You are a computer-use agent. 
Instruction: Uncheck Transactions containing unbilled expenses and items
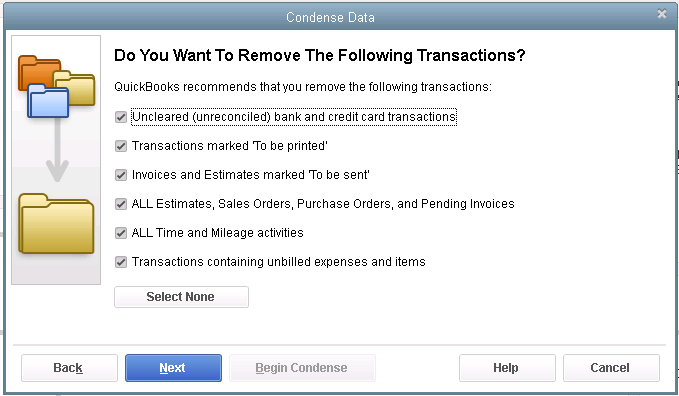coord(121,262)
